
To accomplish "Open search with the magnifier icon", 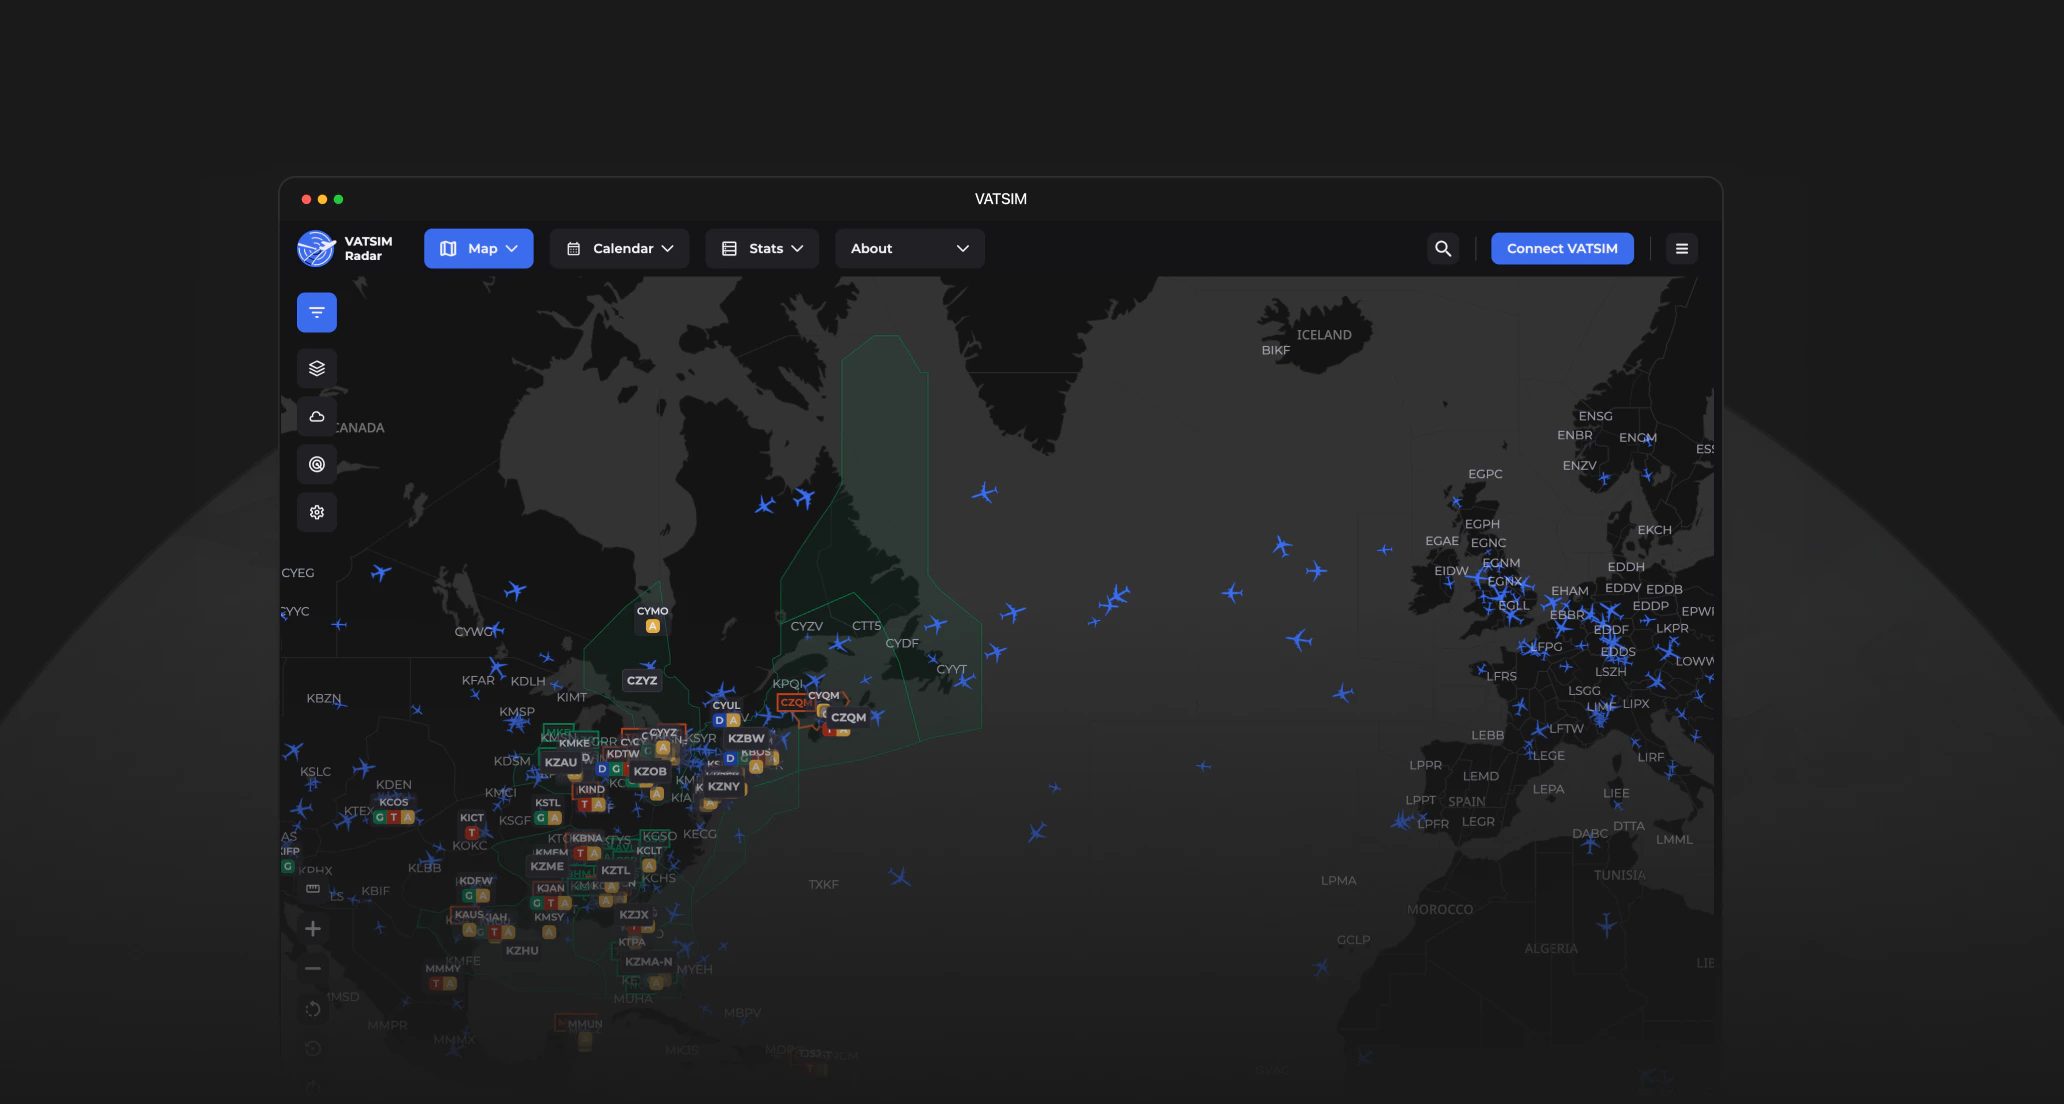I will coord(1443,248).
